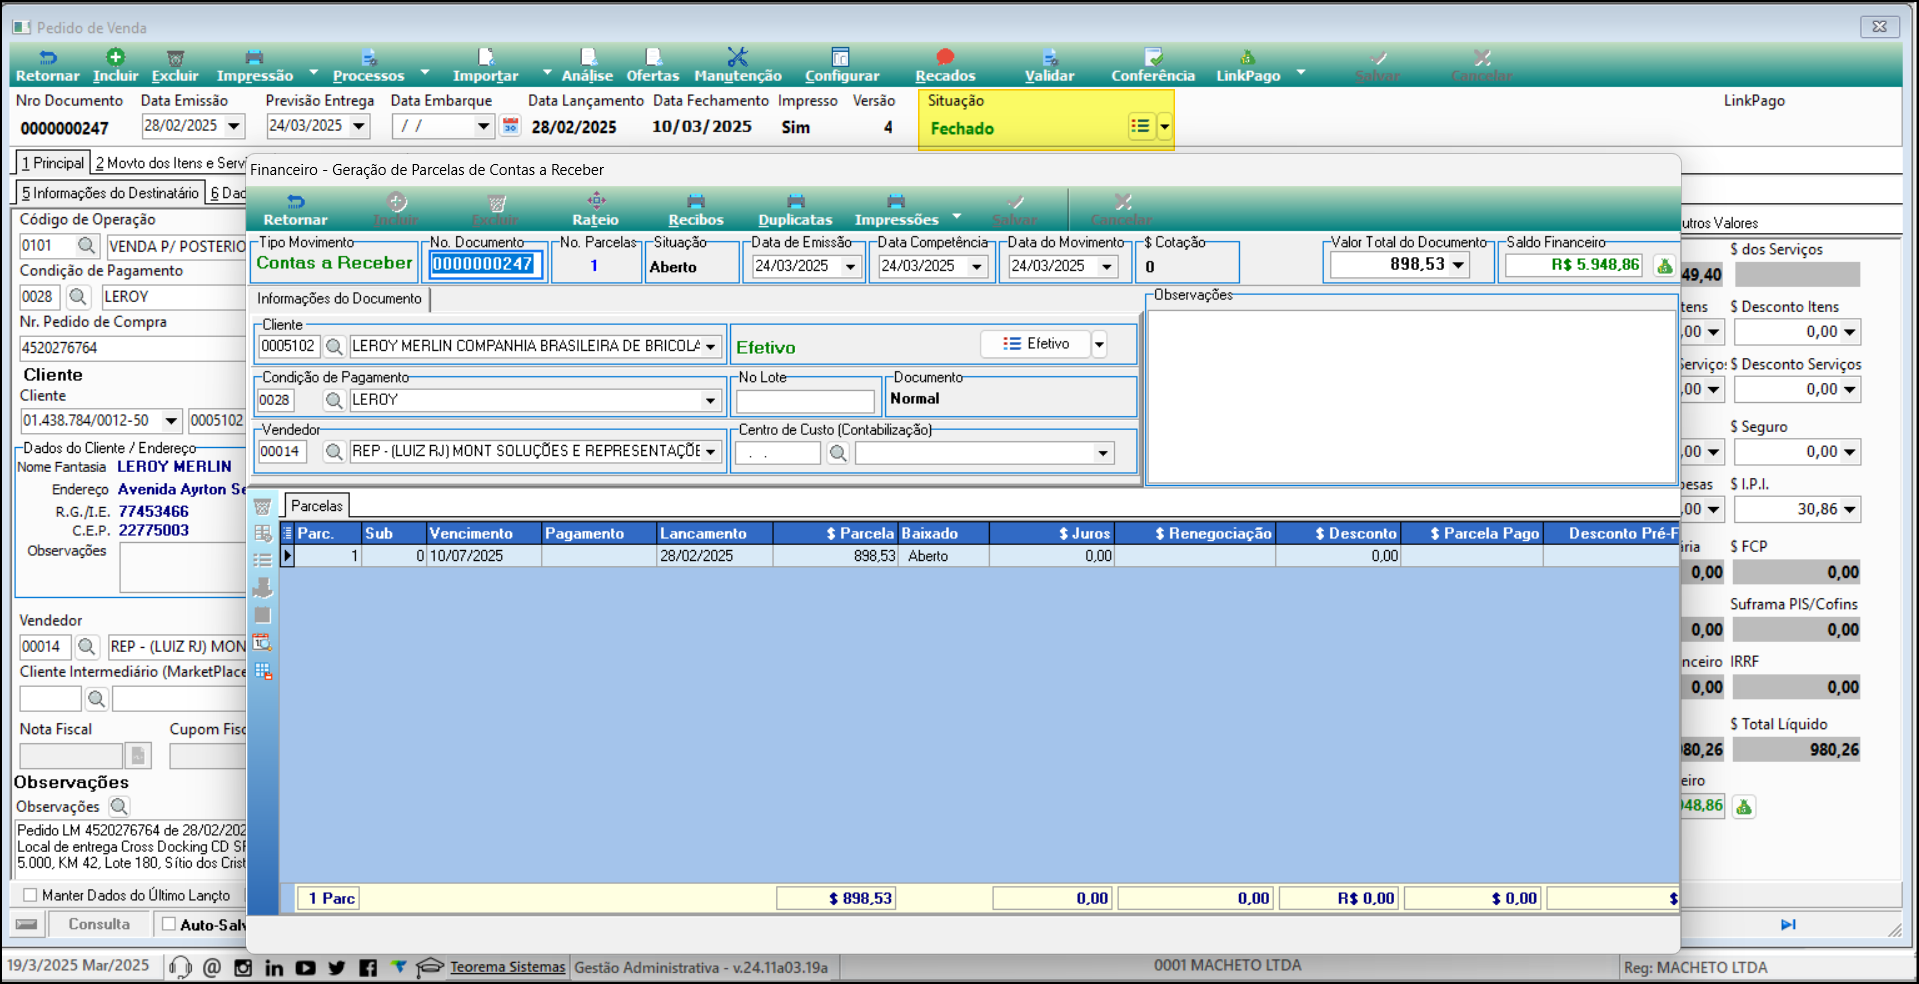This screenshot has height=984, width=1919.
Task: Open Duplicatas in Financeiro toolbar
Action: 795,210
